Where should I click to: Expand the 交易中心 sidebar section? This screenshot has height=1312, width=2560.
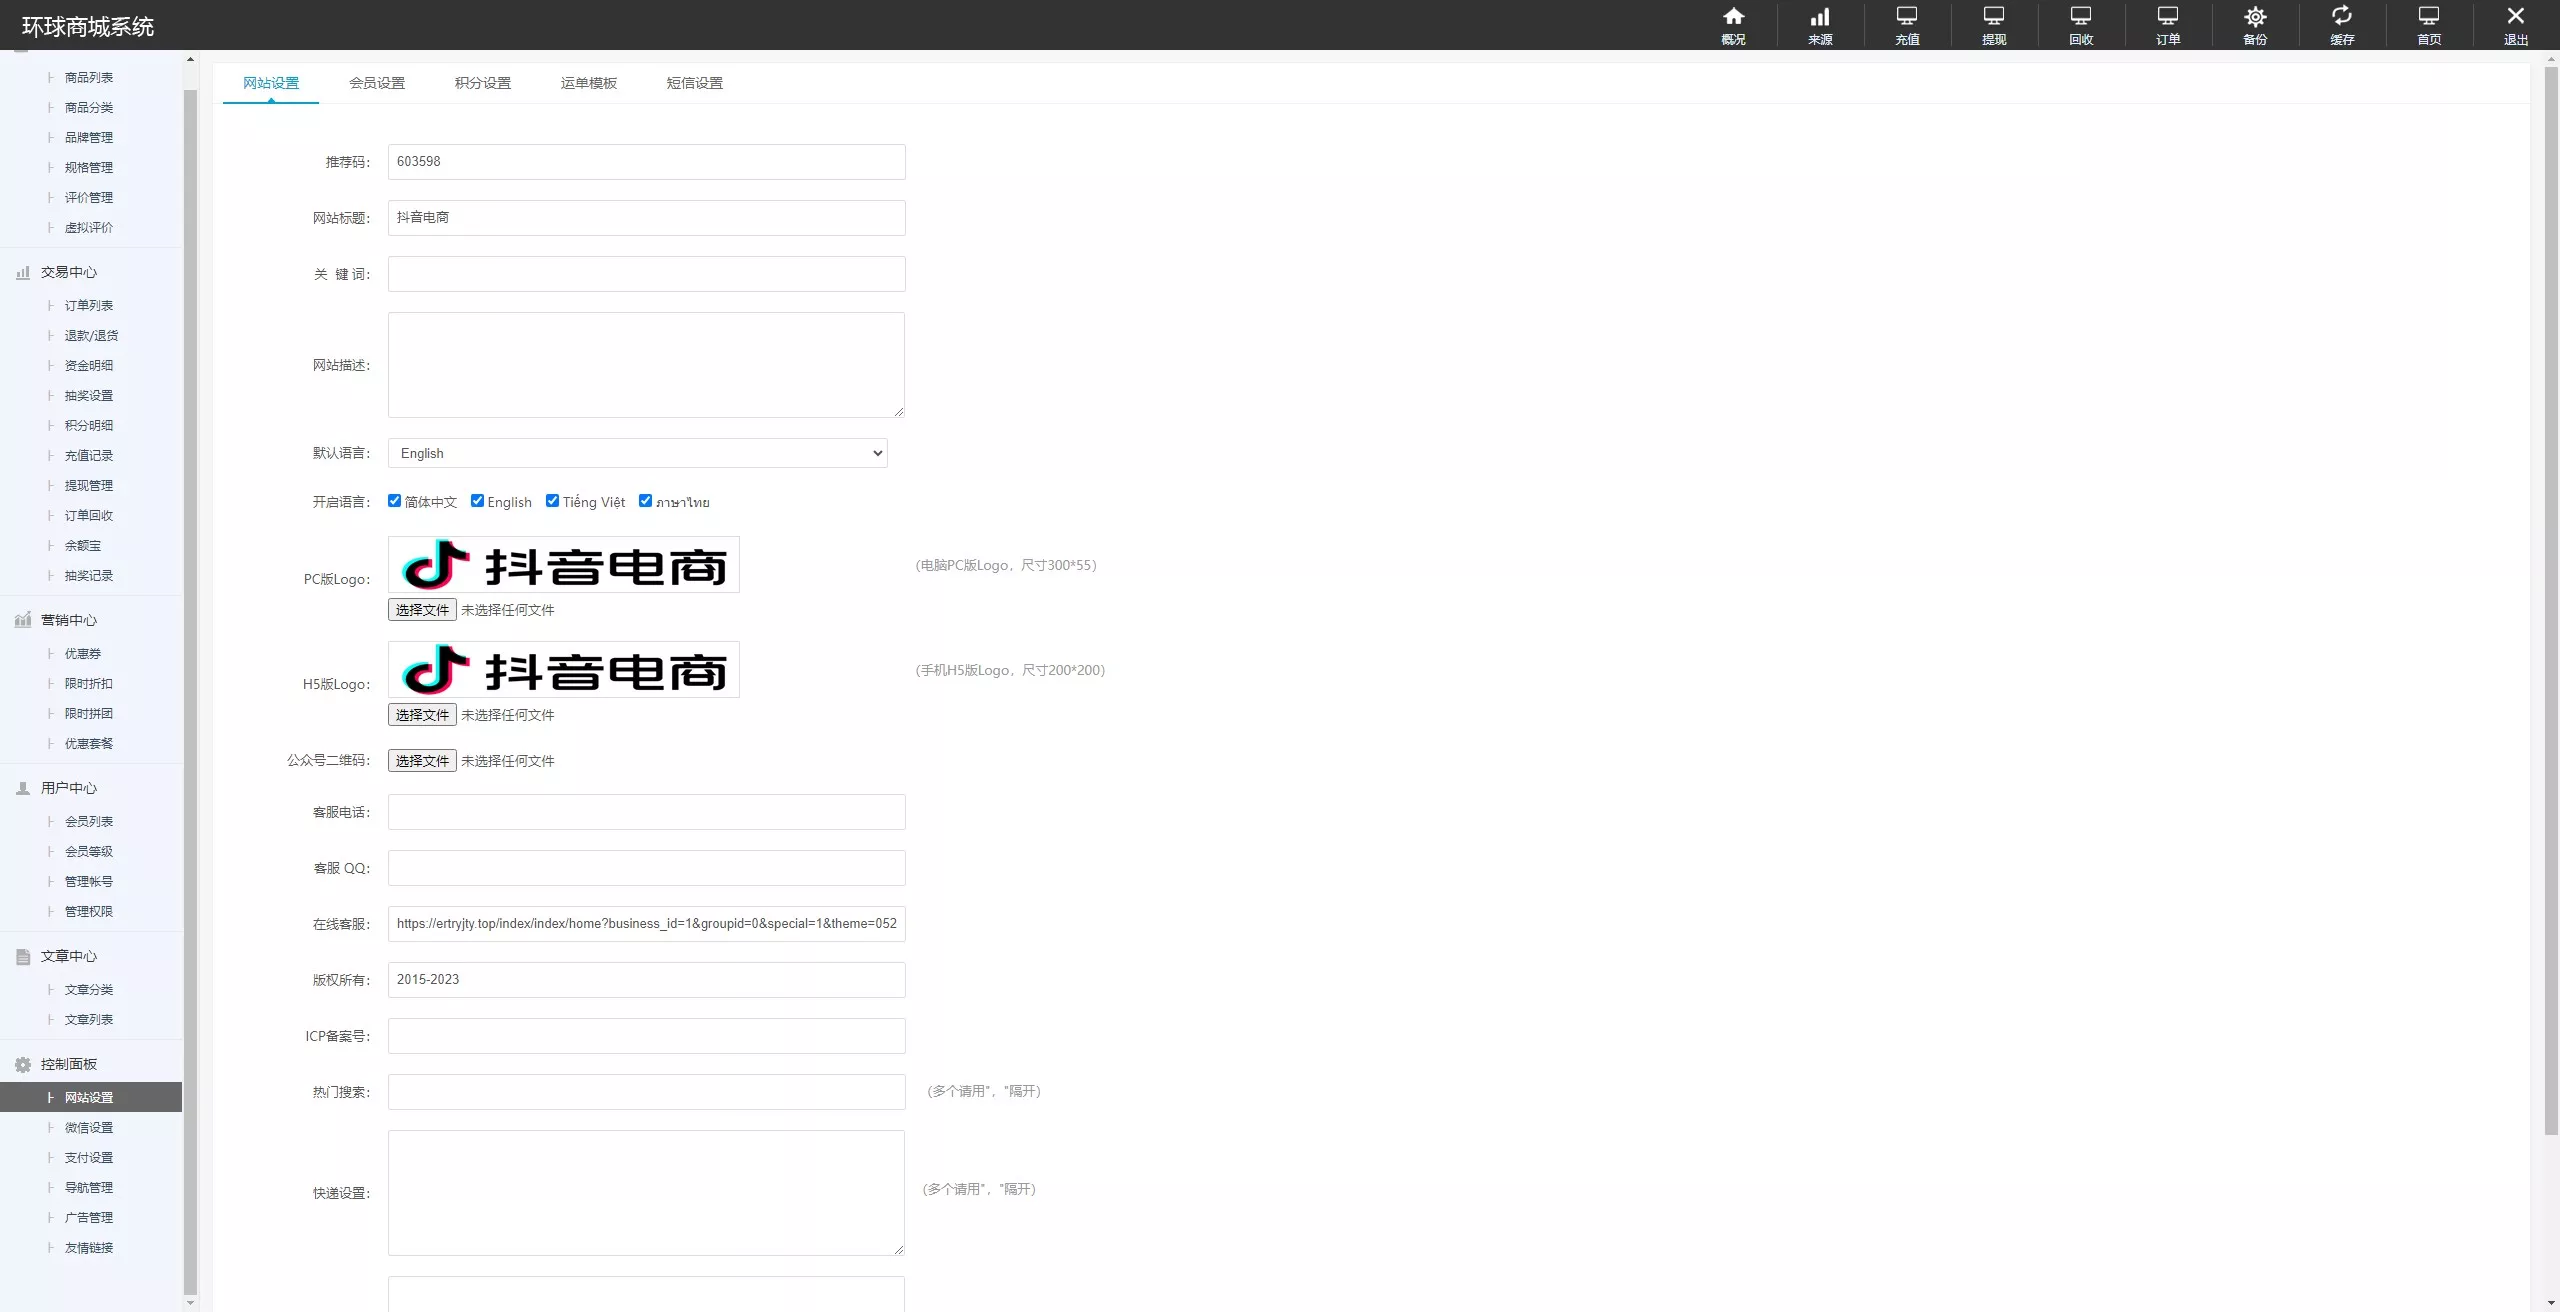coord(69,271)
